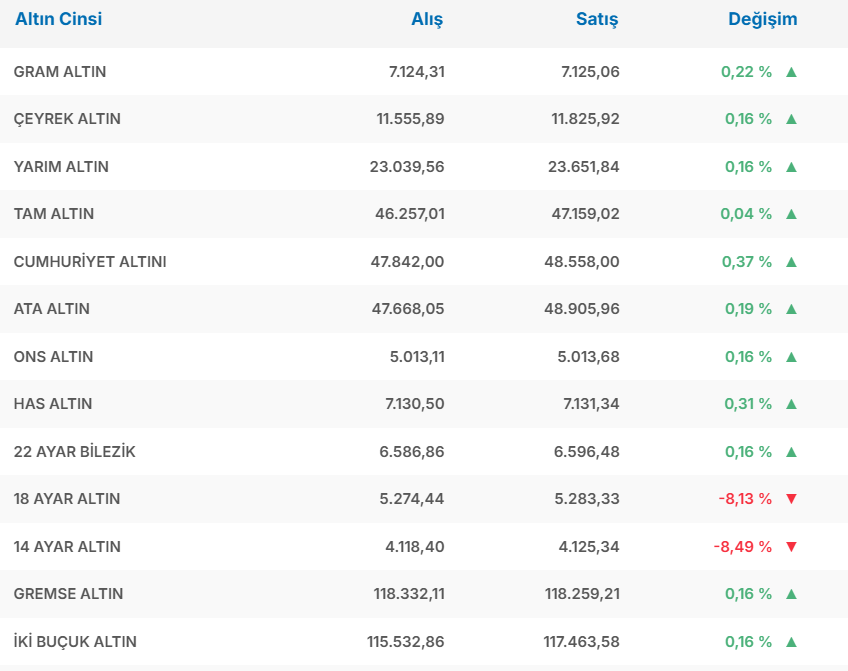Click the Satış column header
The height and width of the screenshot is (671, 848).
tap(597, 19)
